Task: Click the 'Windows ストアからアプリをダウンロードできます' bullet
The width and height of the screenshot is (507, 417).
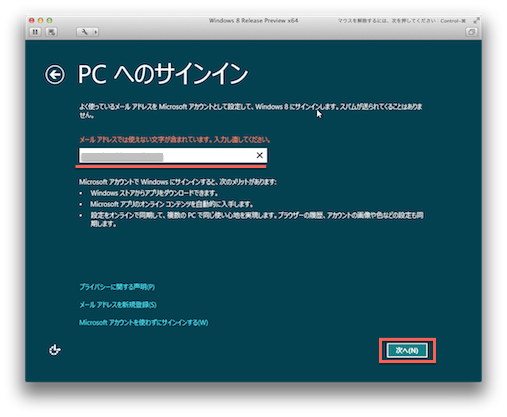Action: click(x=155, y=193)
